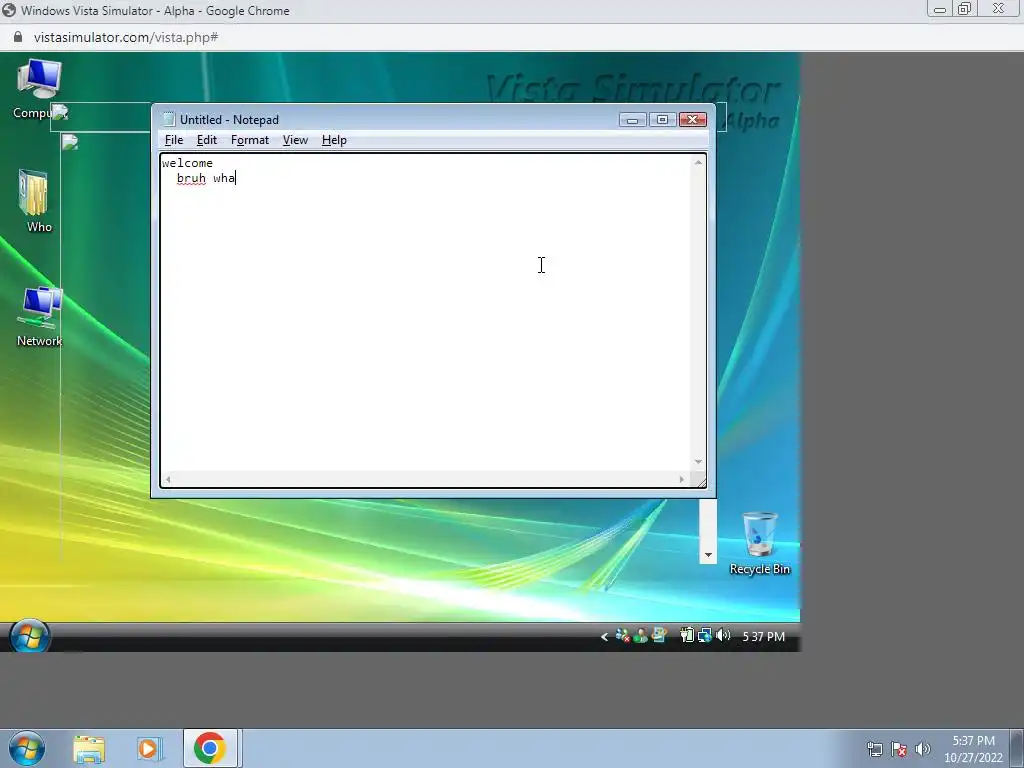1024x768 pixels.
Task: Open the Notepad Help menu
Action: coord(334,140)
